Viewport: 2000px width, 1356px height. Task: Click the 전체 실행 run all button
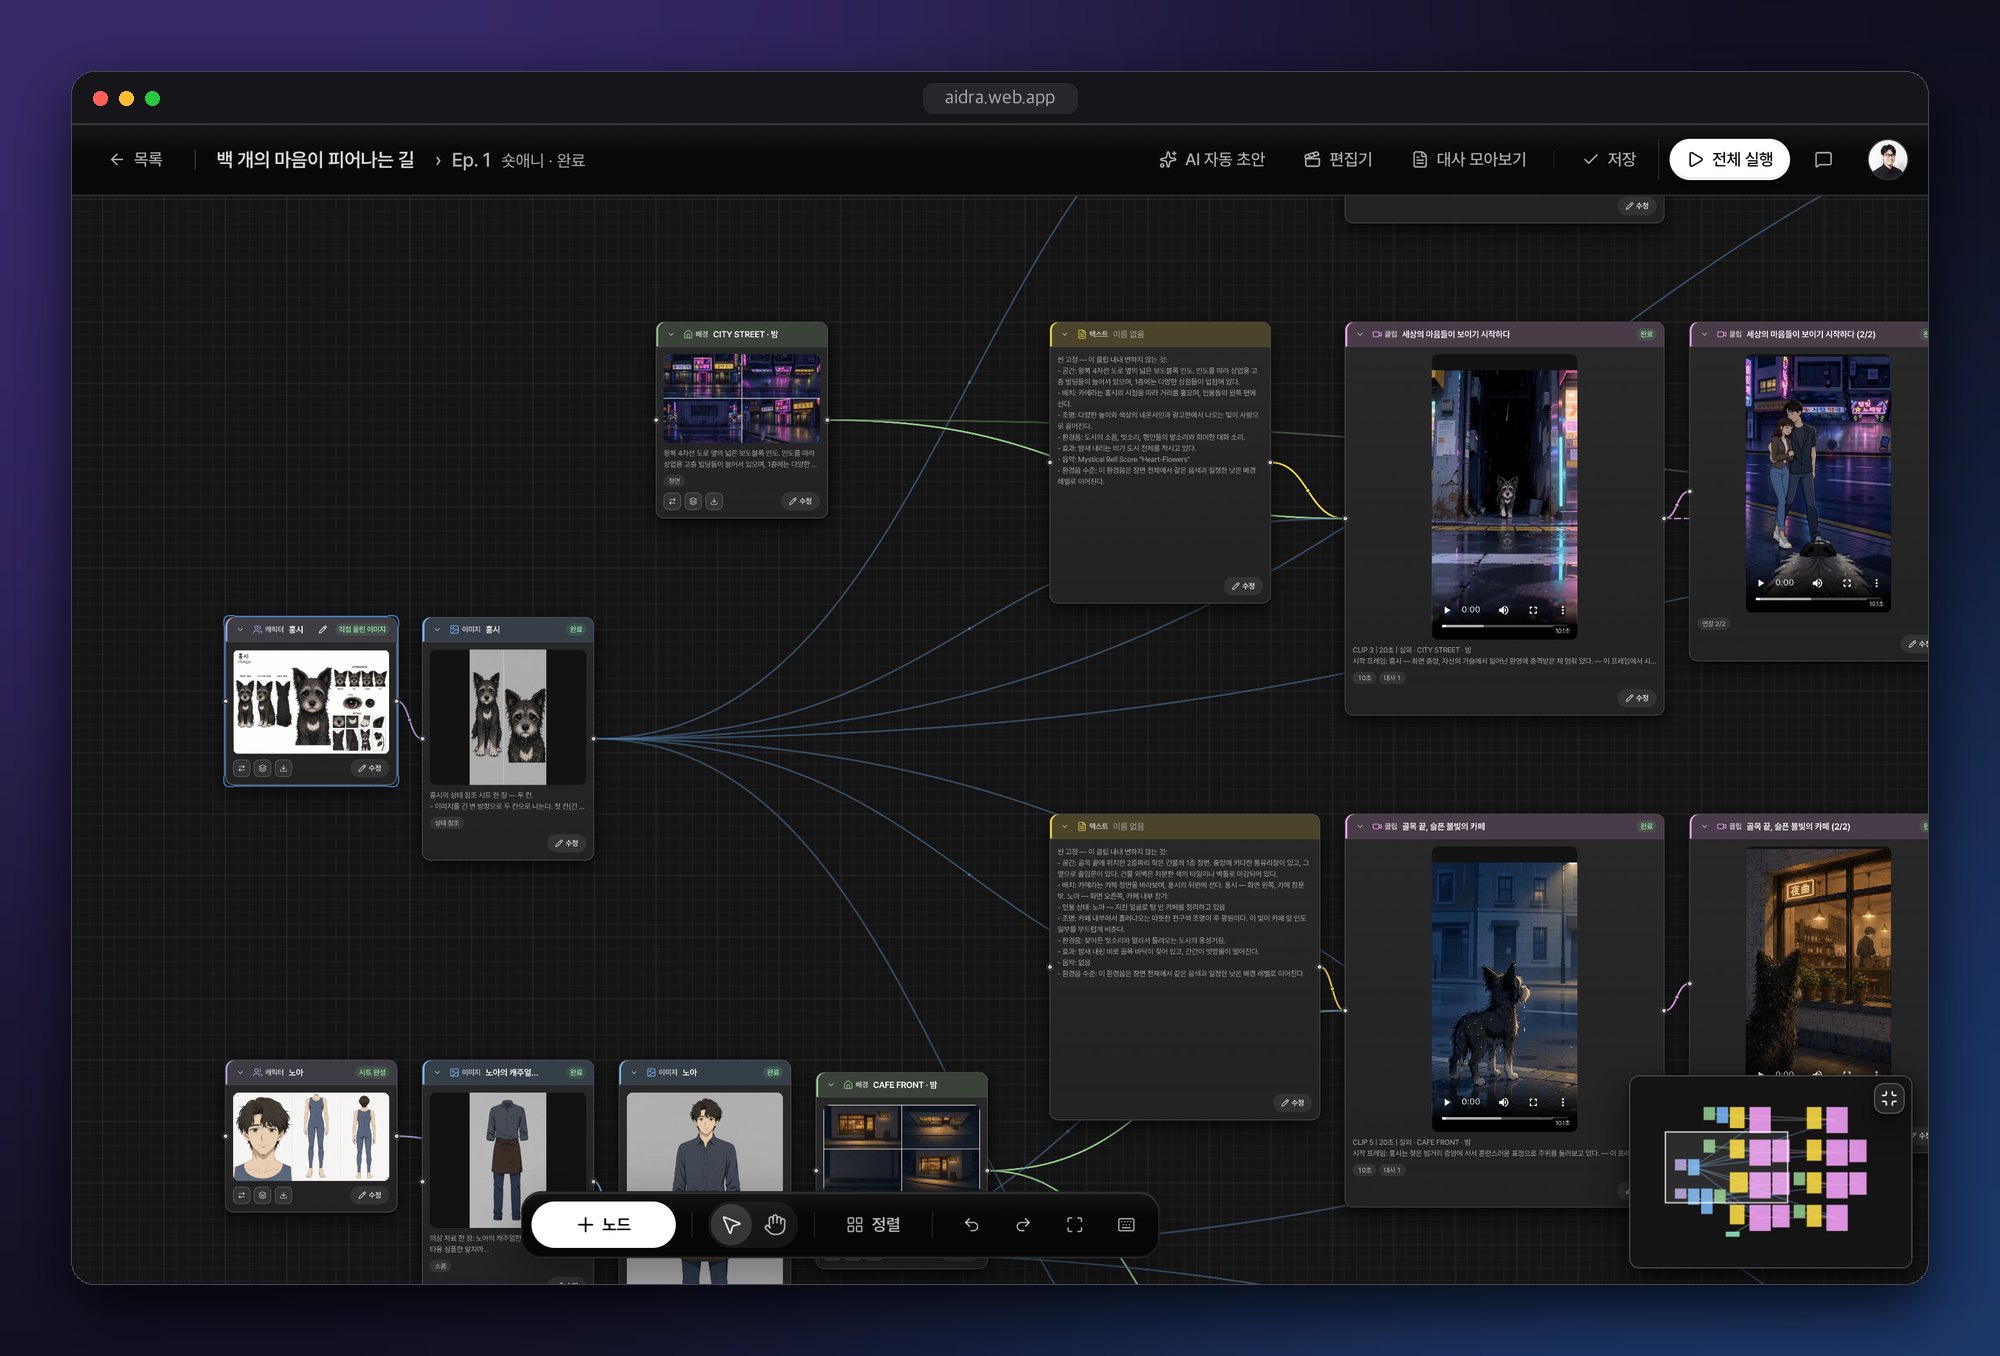(1730, 160)
